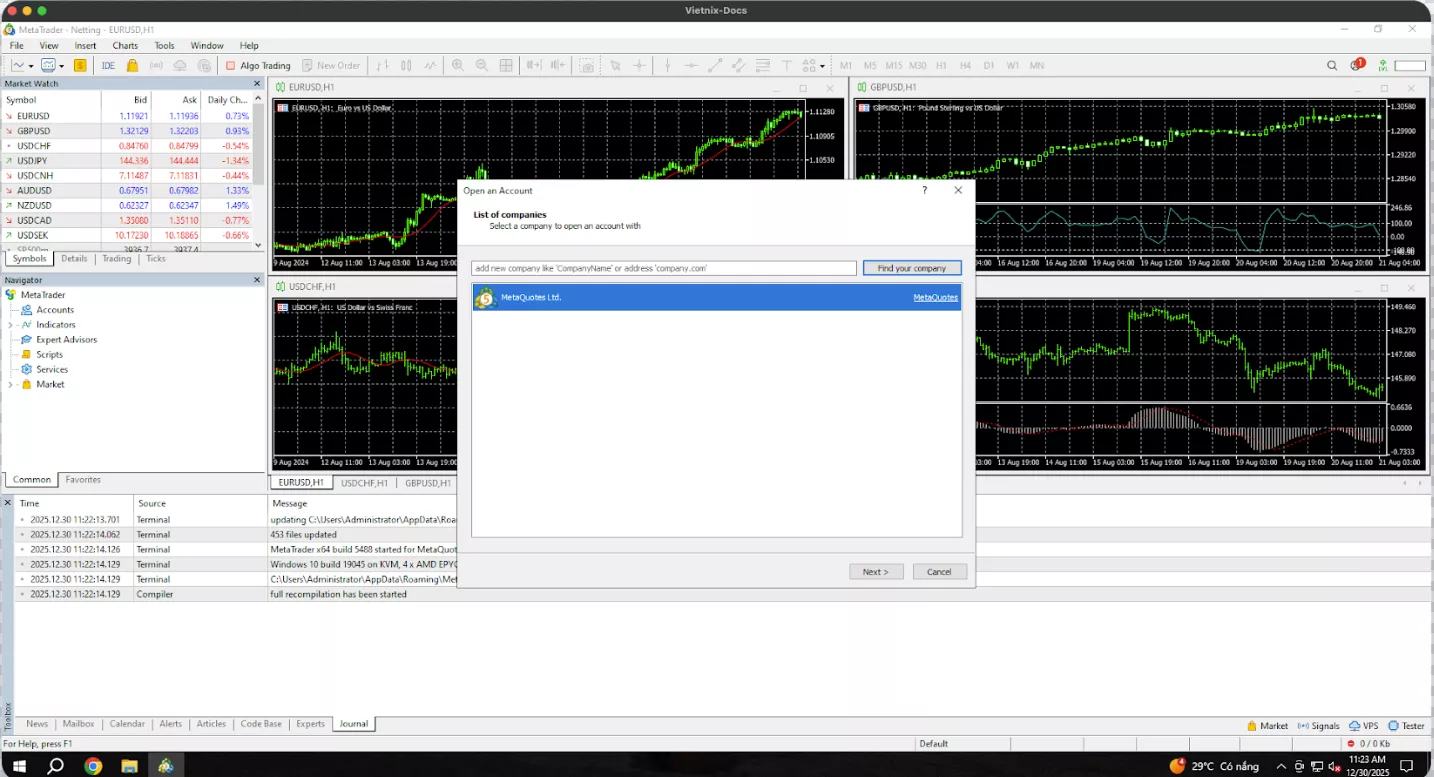1434x777 pixels.
Task: Click the Signals icon in toolbox
Action: pos(1318,726)
